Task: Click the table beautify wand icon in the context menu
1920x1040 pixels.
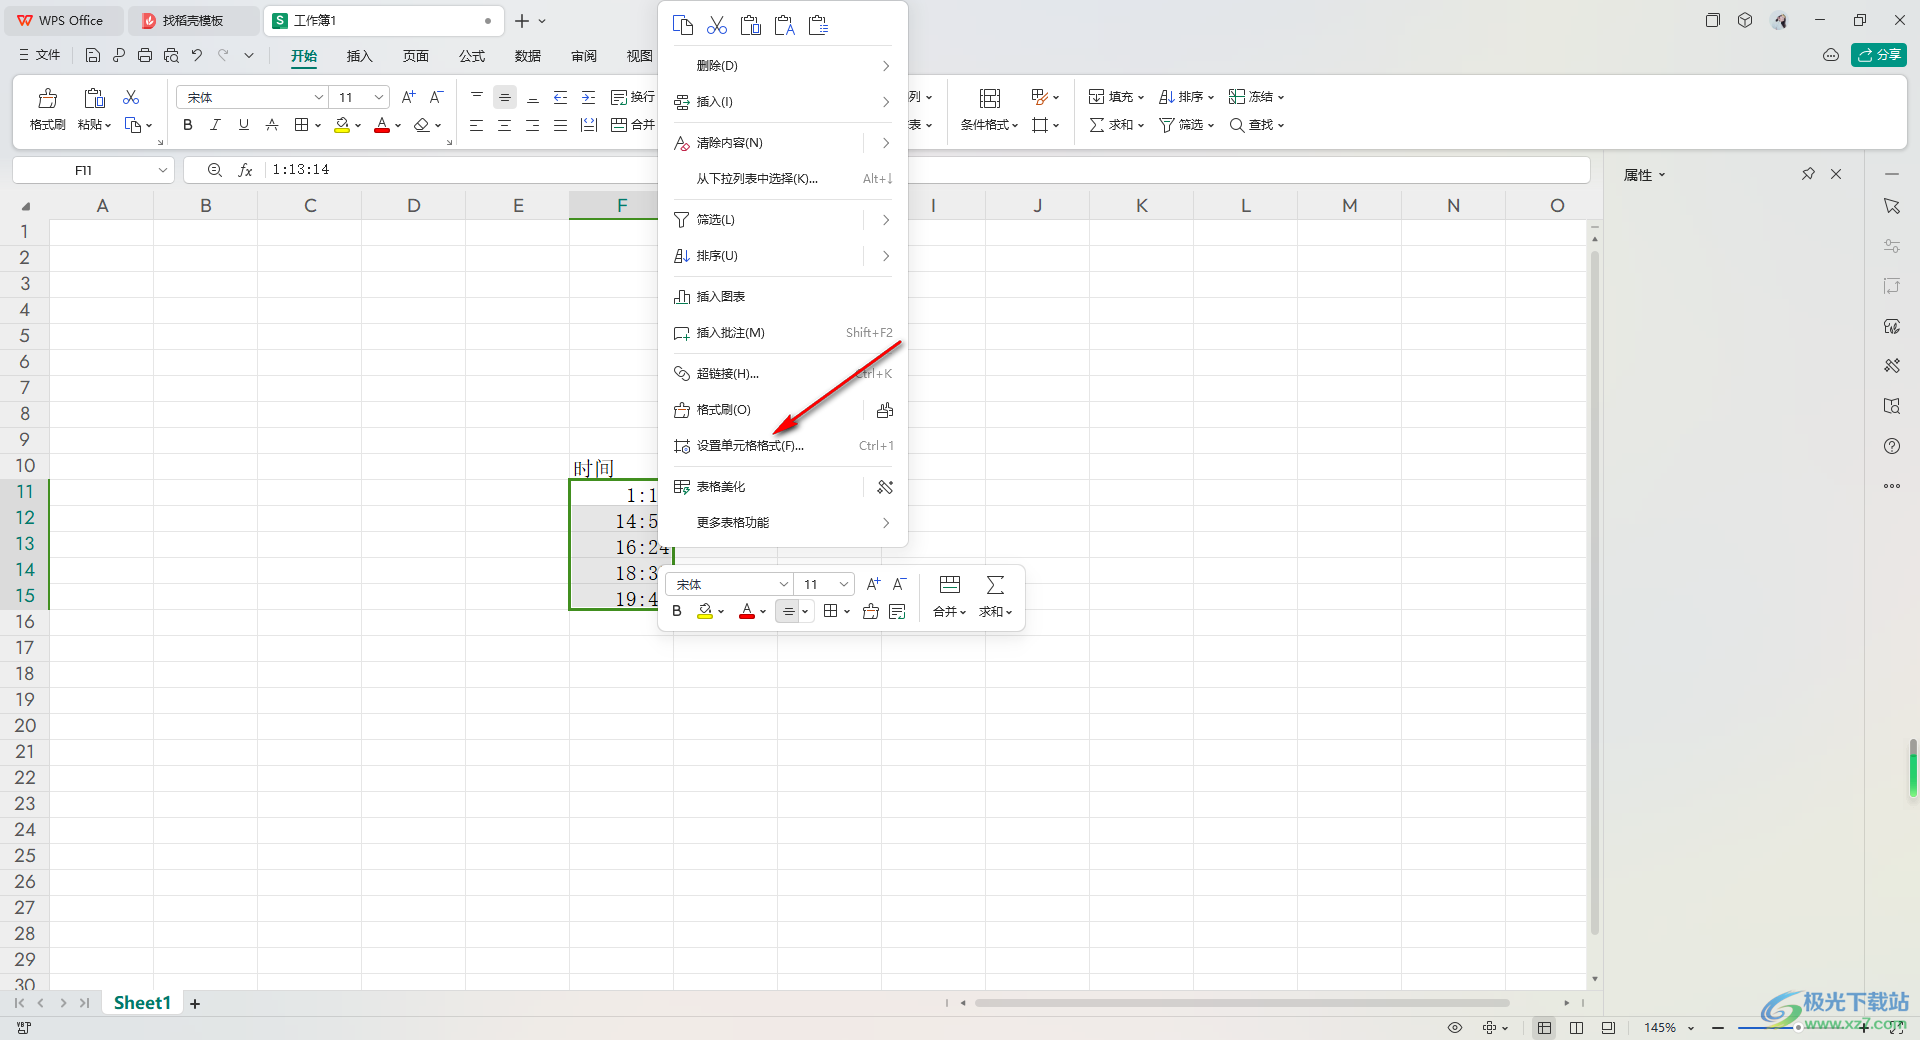Action: pos(885,487)
